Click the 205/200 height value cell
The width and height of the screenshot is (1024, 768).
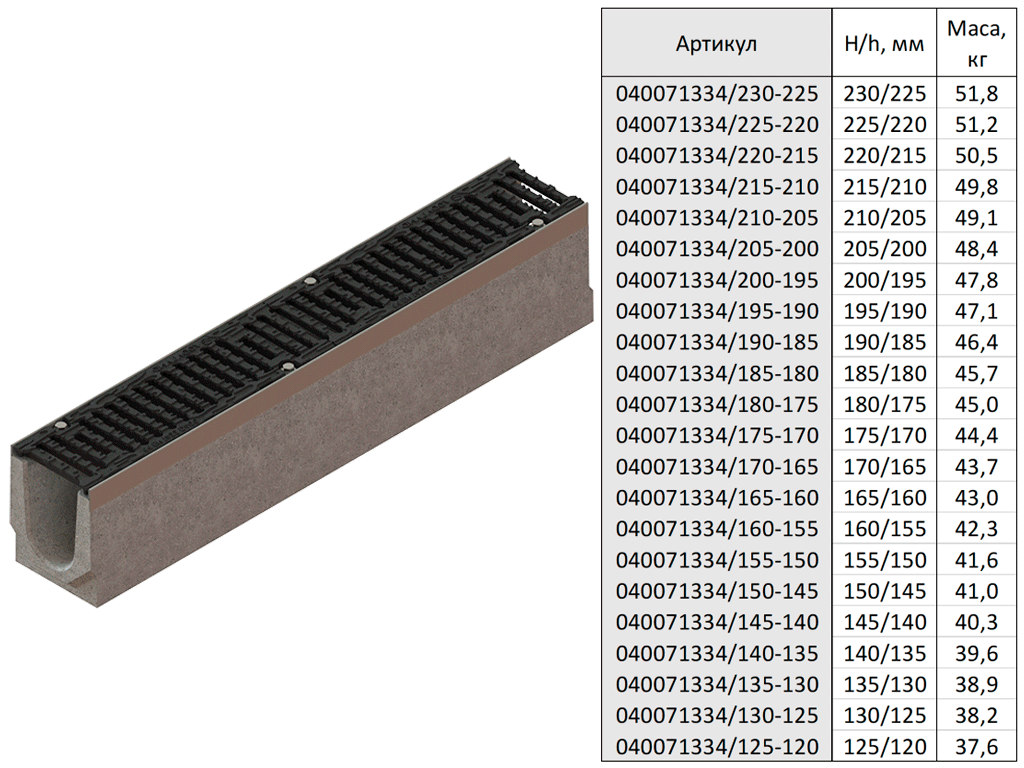(884, 249)
